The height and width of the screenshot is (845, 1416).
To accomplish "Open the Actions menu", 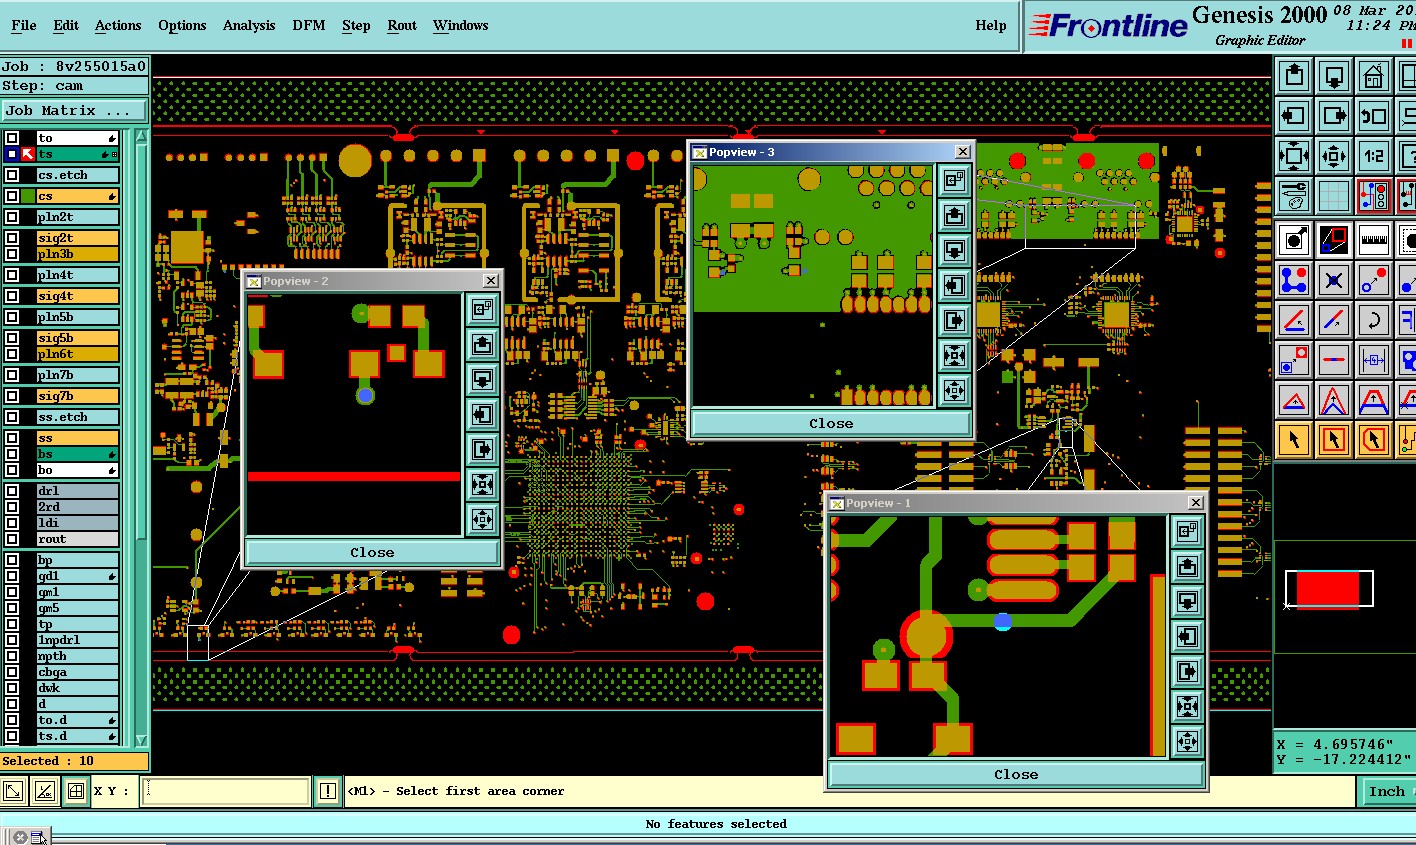I will pyautogui.click(x=118, y=25).
